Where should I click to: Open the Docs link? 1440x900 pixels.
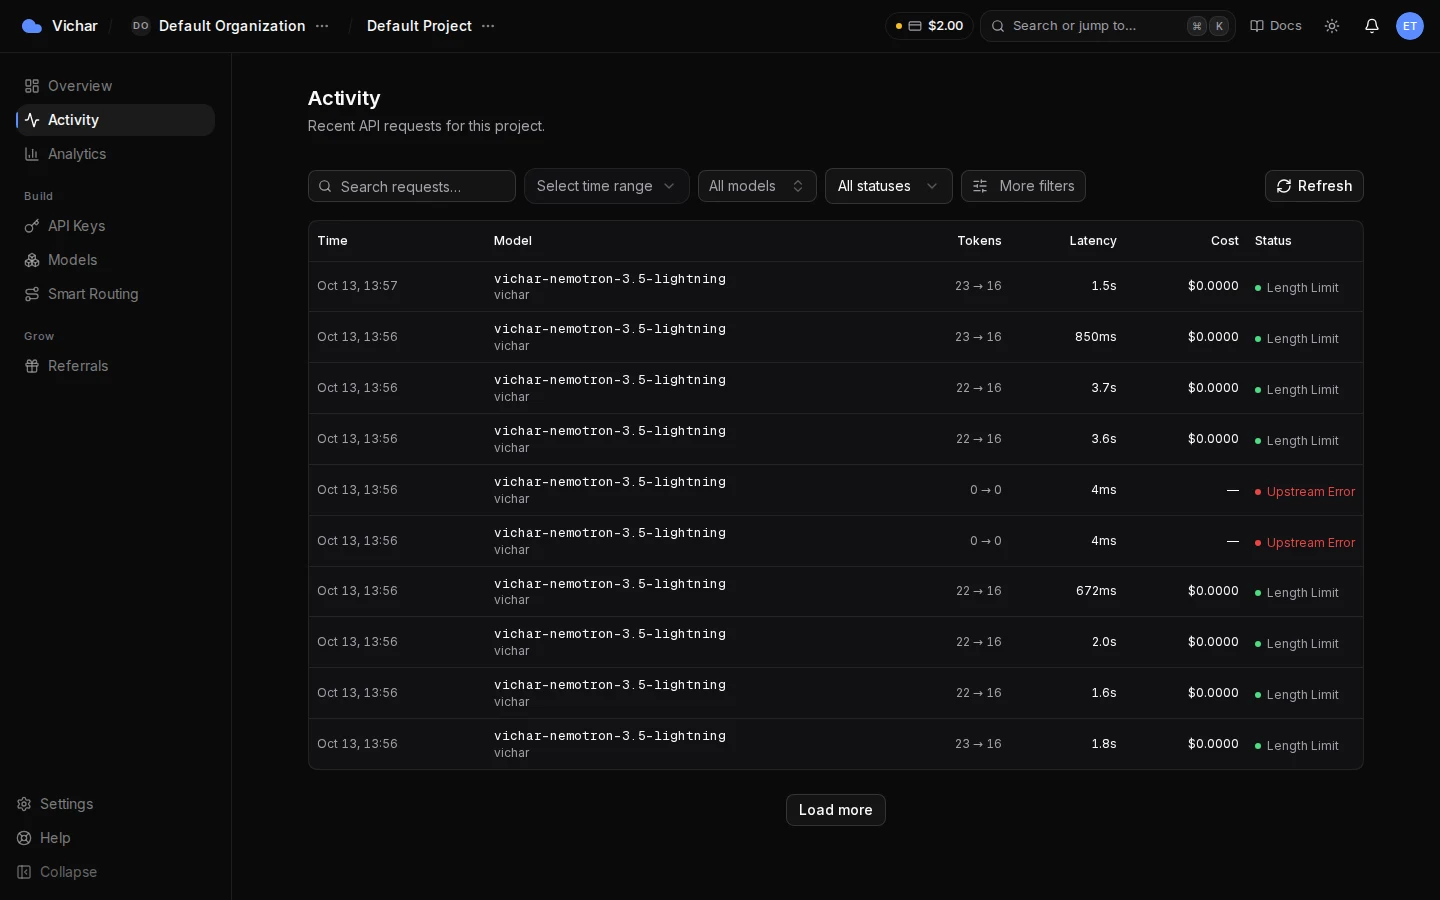point(1276,26)
